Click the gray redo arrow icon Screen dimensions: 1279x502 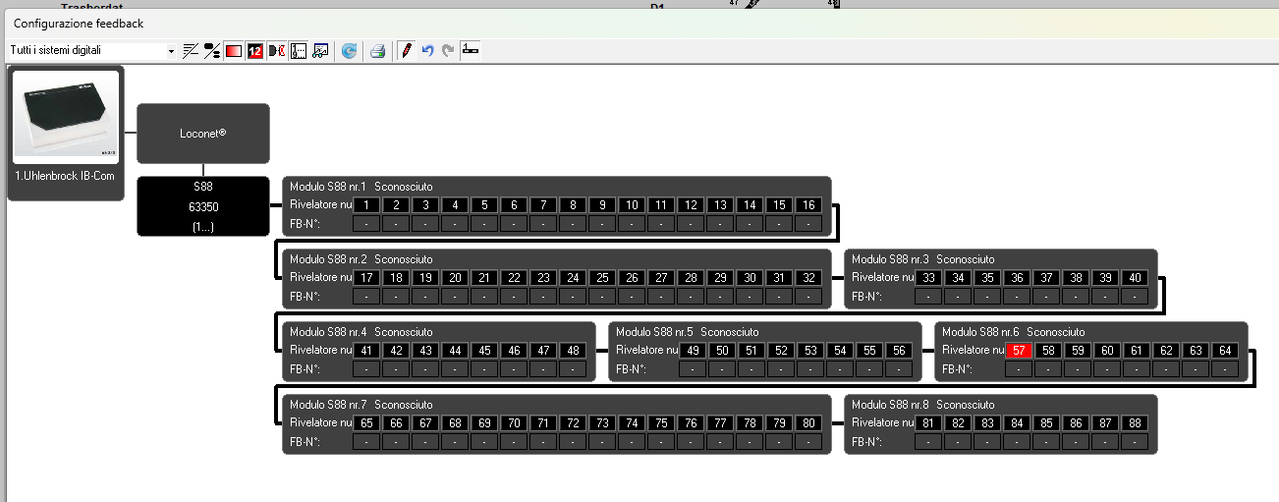click(448, 50)
